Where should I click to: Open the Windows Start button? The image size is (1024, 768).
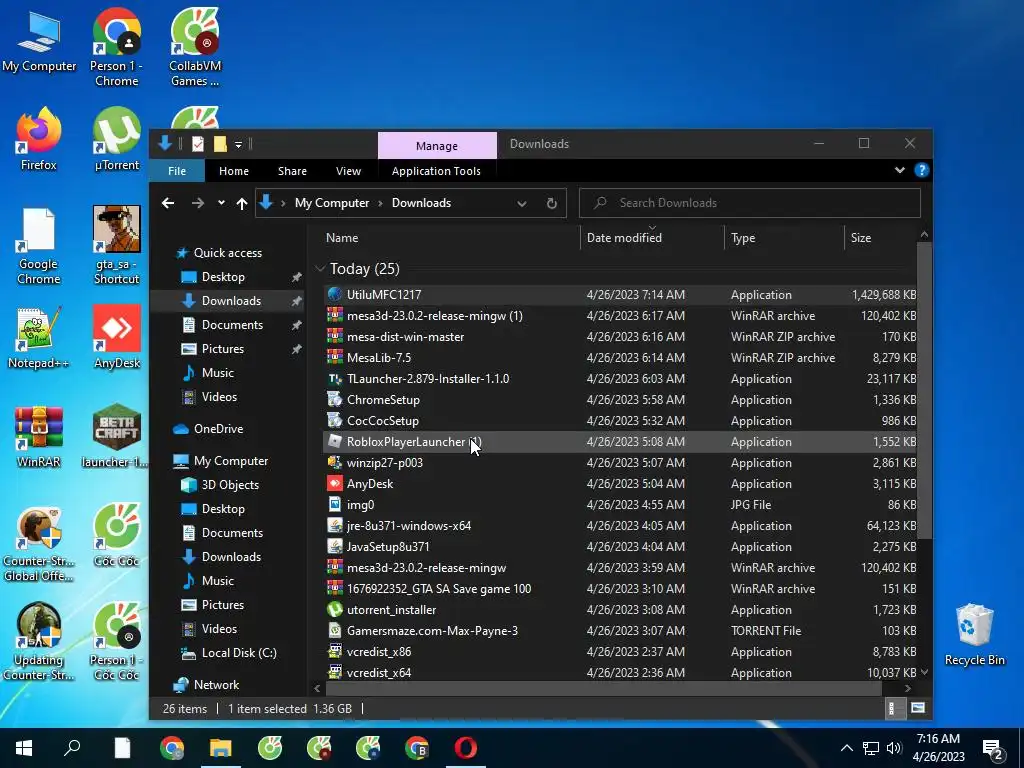[24, 748]
